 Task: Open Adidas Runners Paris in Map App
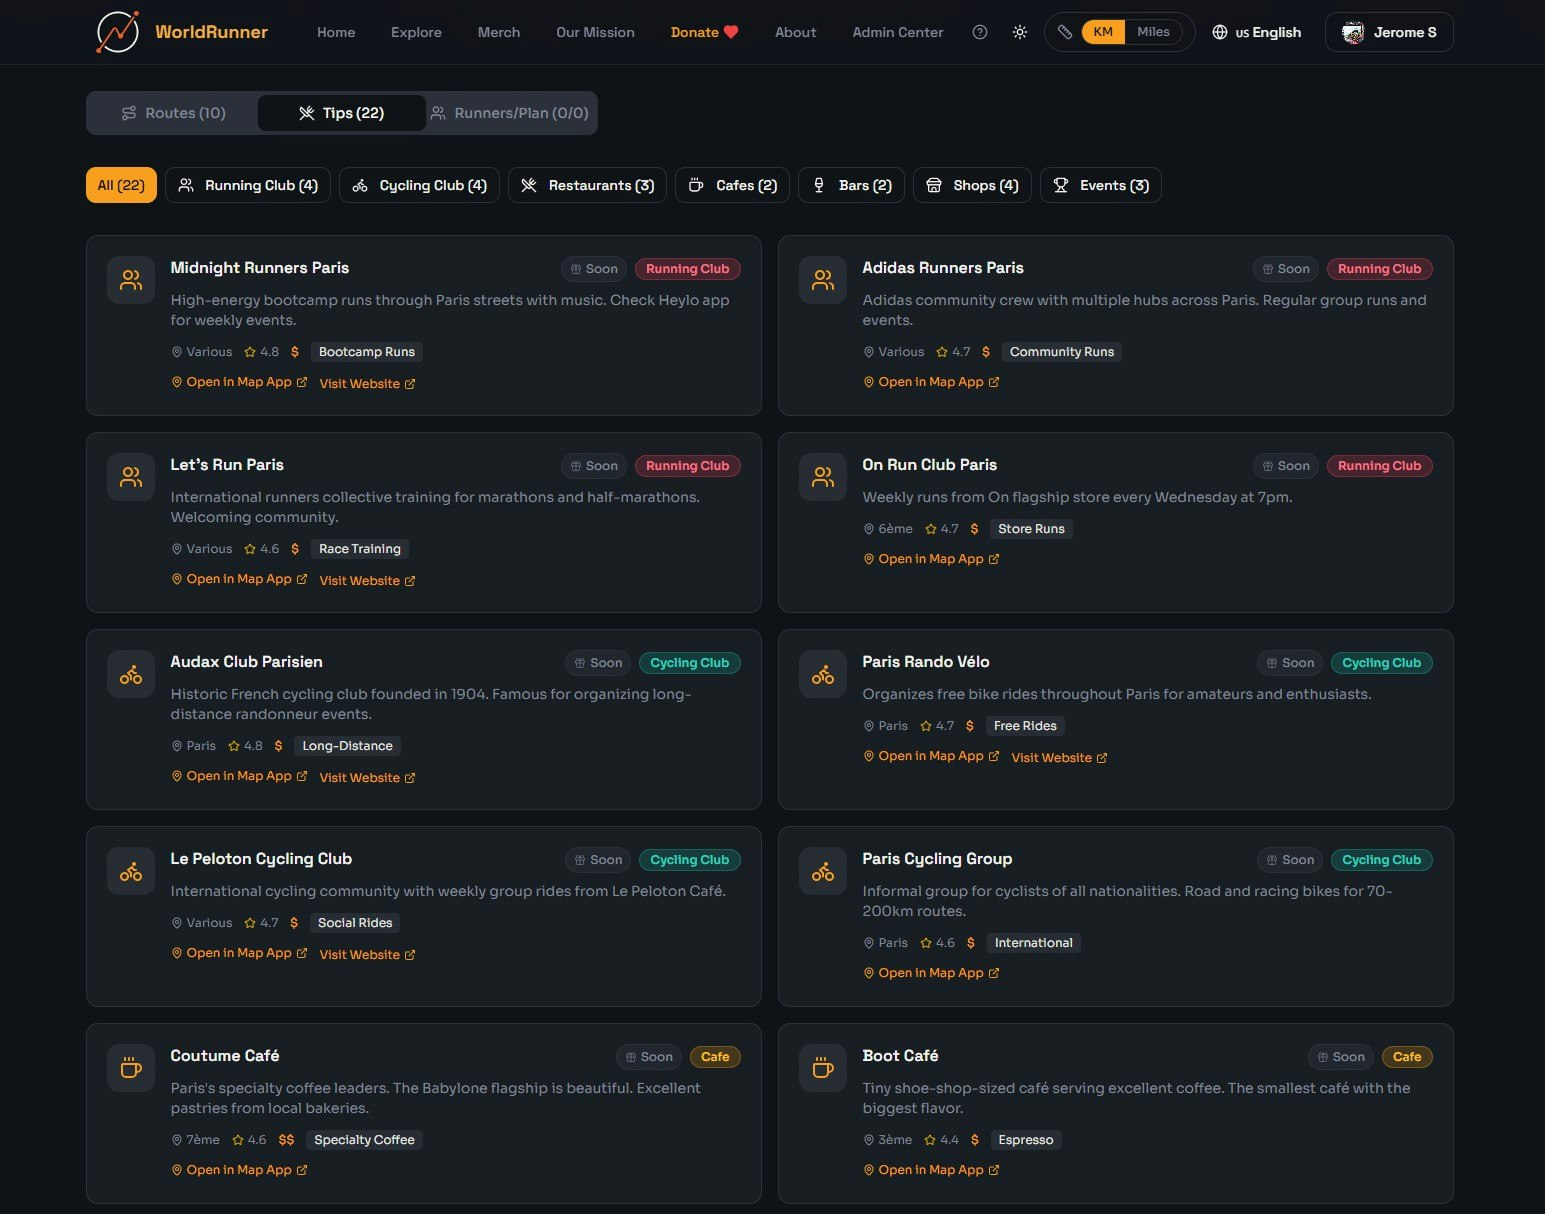pos(931,382)
